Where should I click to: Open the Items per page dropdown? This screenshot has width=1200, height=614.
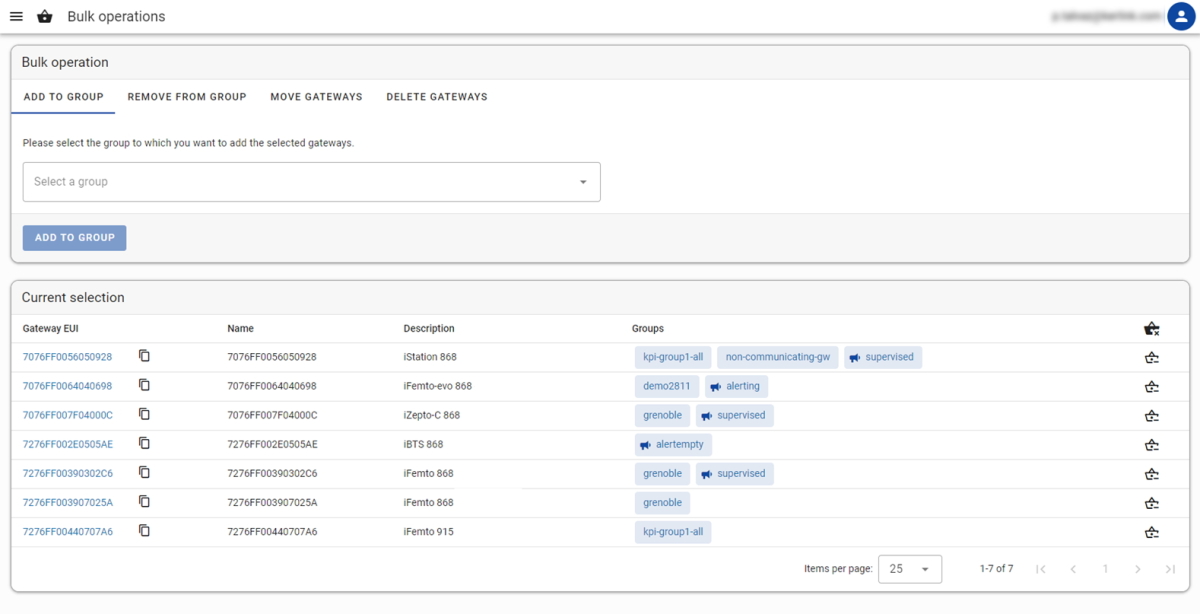click(x=909, y=569)
